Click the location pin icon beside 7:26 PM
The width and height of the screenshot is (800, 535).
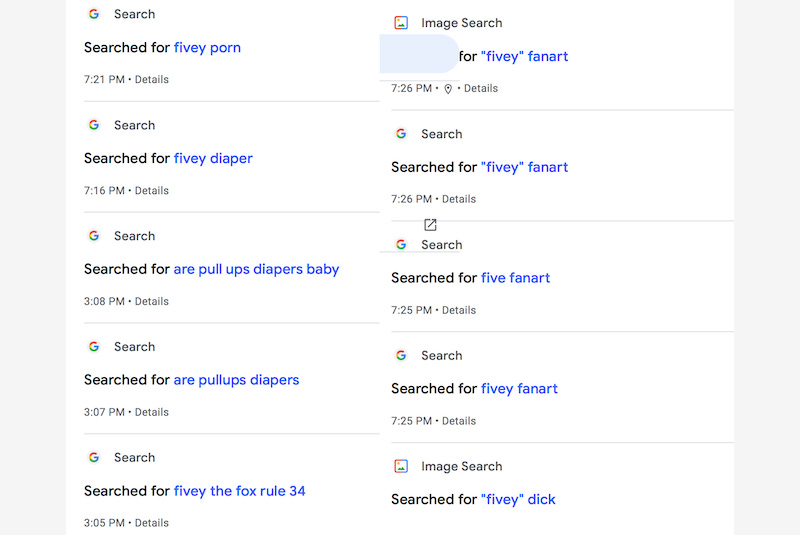448,89
